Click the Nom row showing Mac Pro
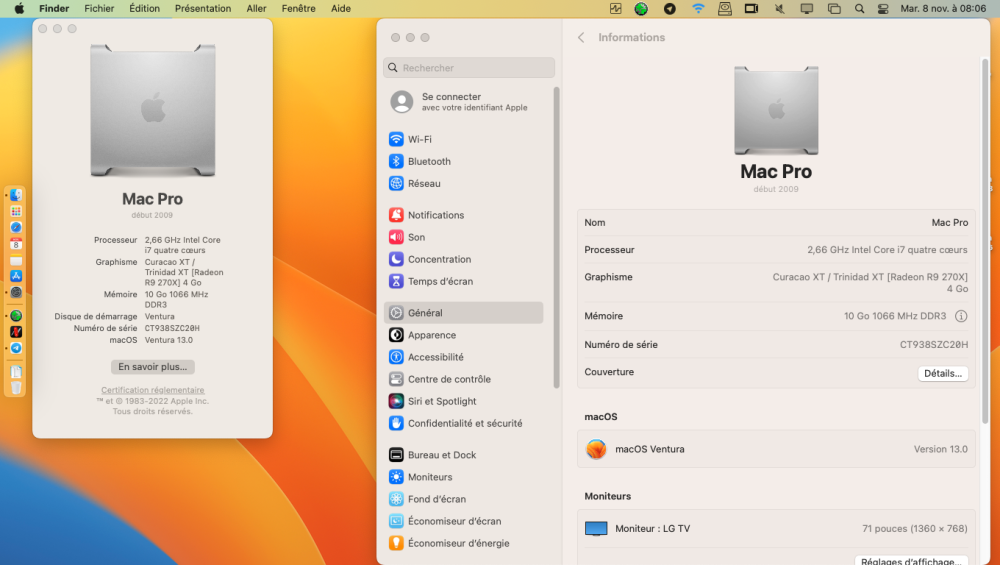 tap(776, 223)
